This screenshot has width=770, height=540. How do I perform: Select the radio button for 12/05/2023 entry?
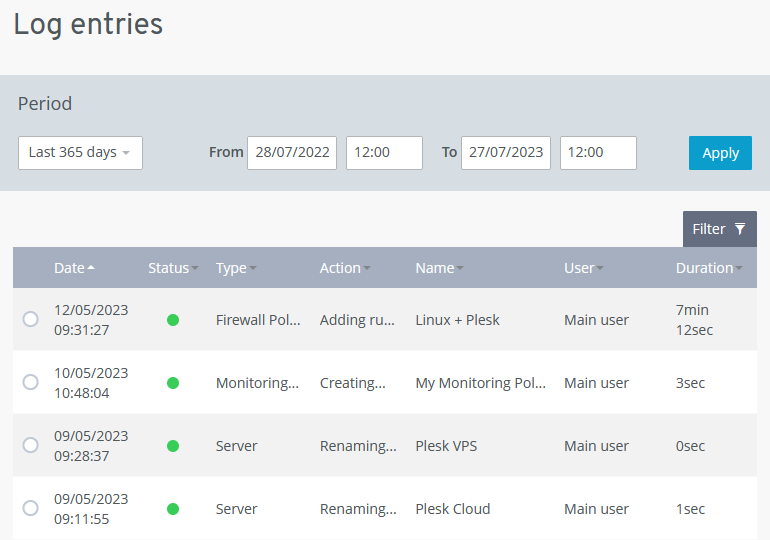tap(30, 319)
